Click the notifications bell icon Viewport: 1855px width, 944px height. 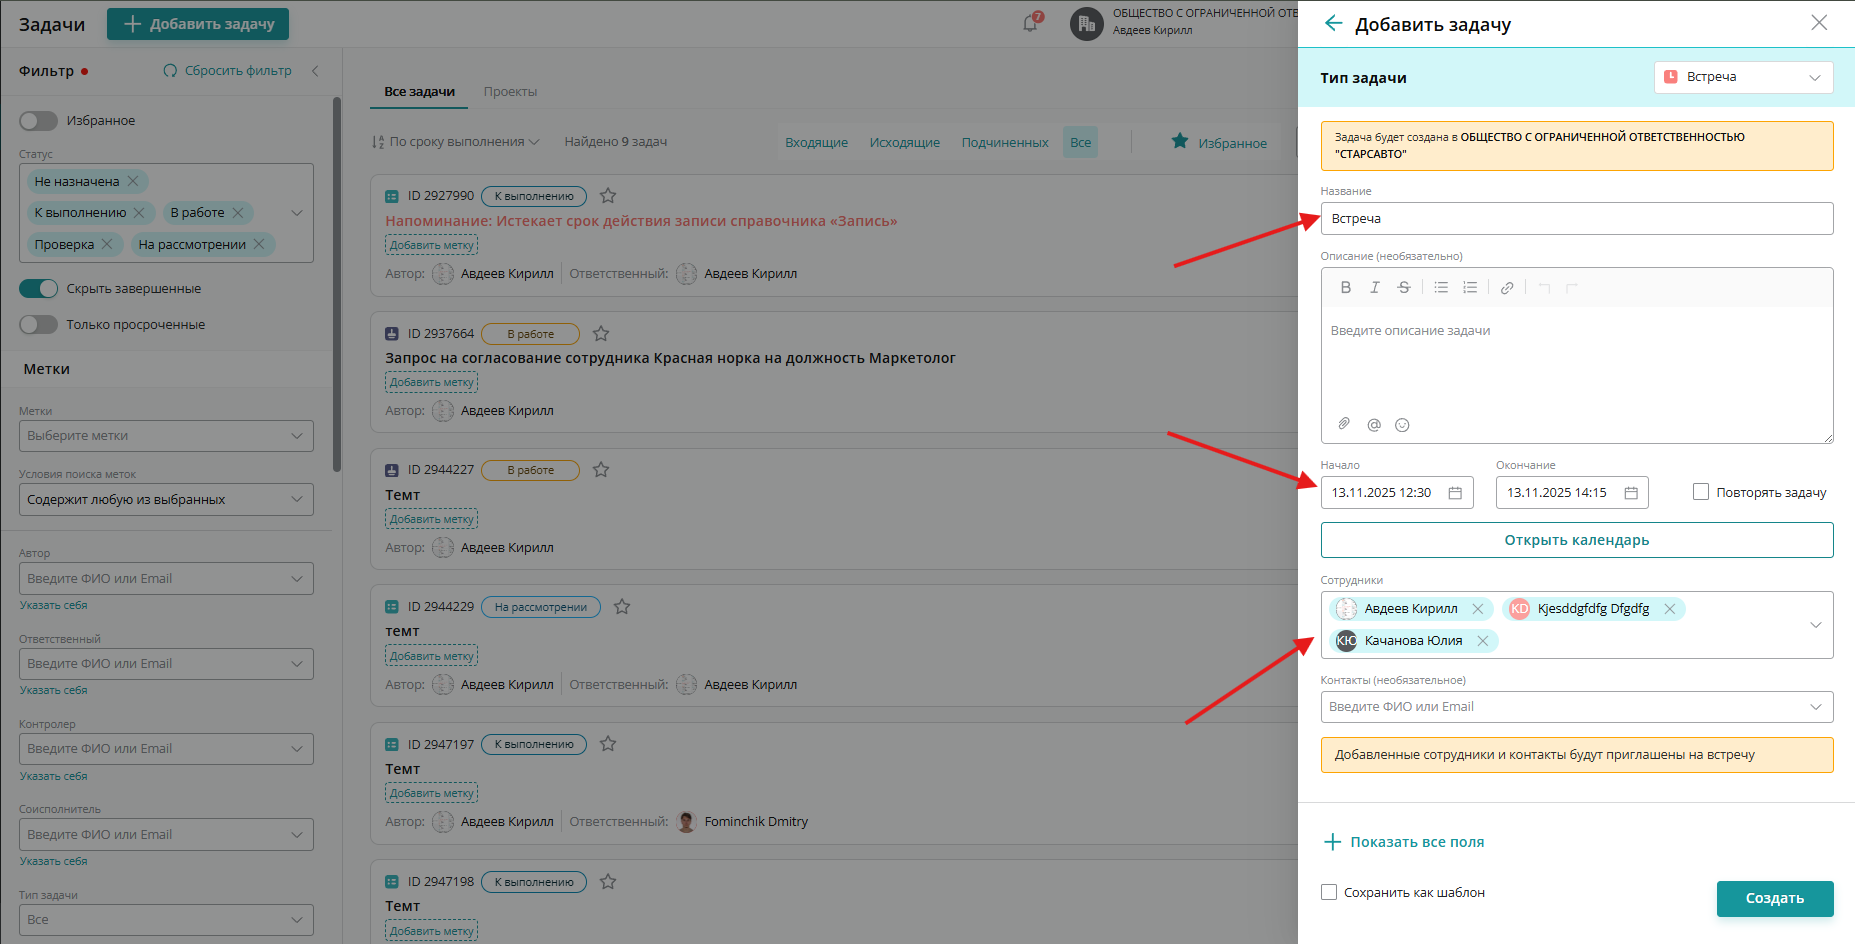coord(1030,23)
